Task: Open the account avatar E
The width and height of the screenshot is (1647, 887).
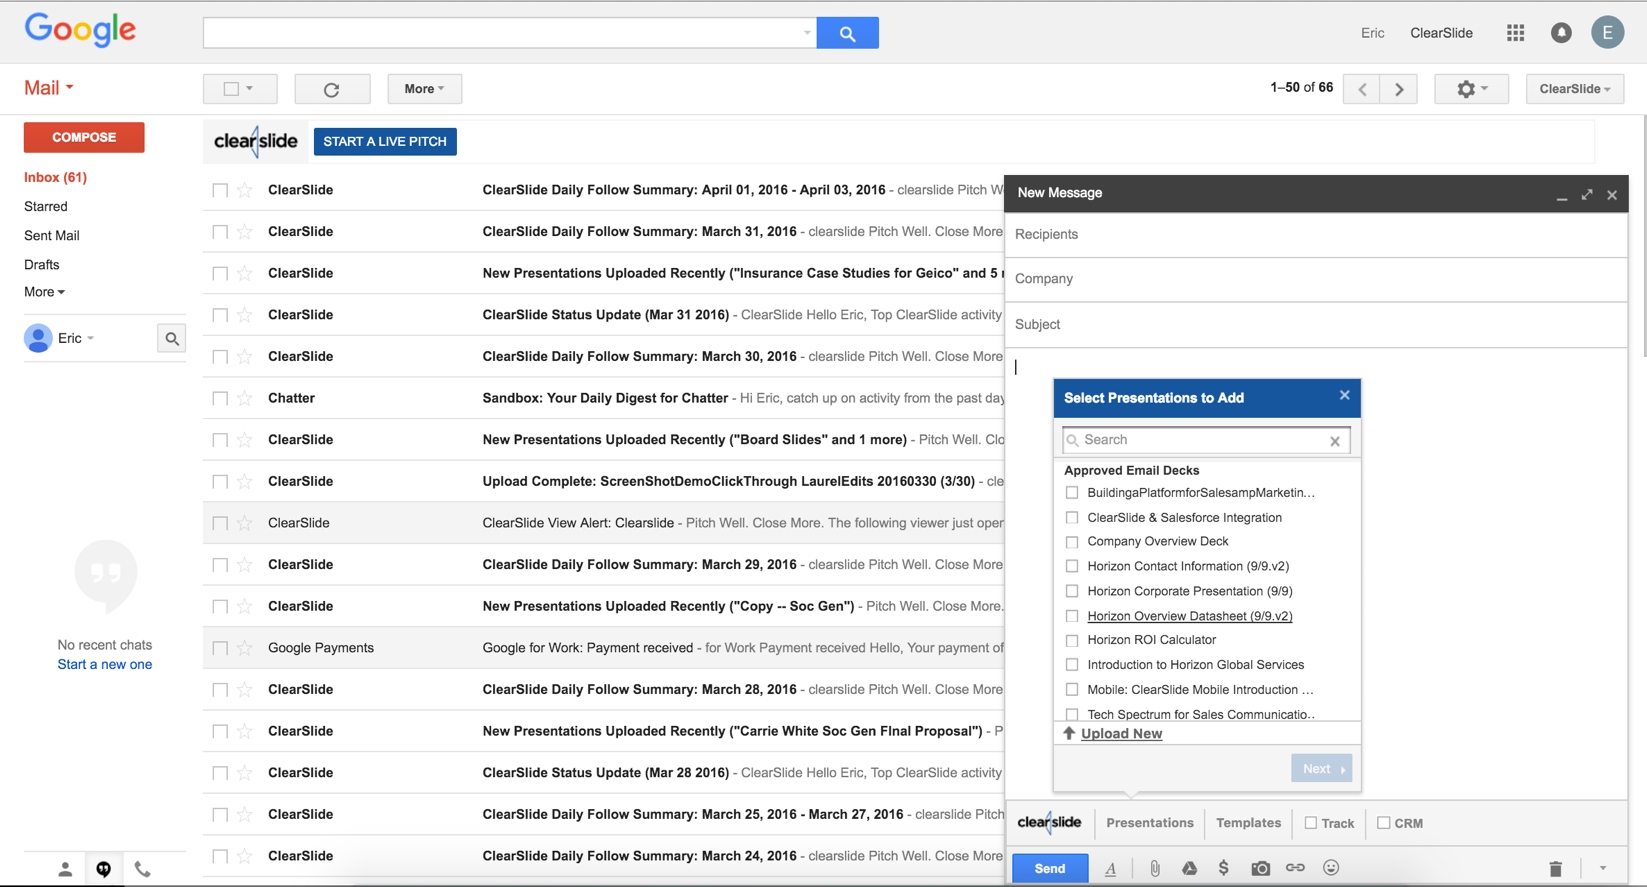Action: [x=1607, y=33]
